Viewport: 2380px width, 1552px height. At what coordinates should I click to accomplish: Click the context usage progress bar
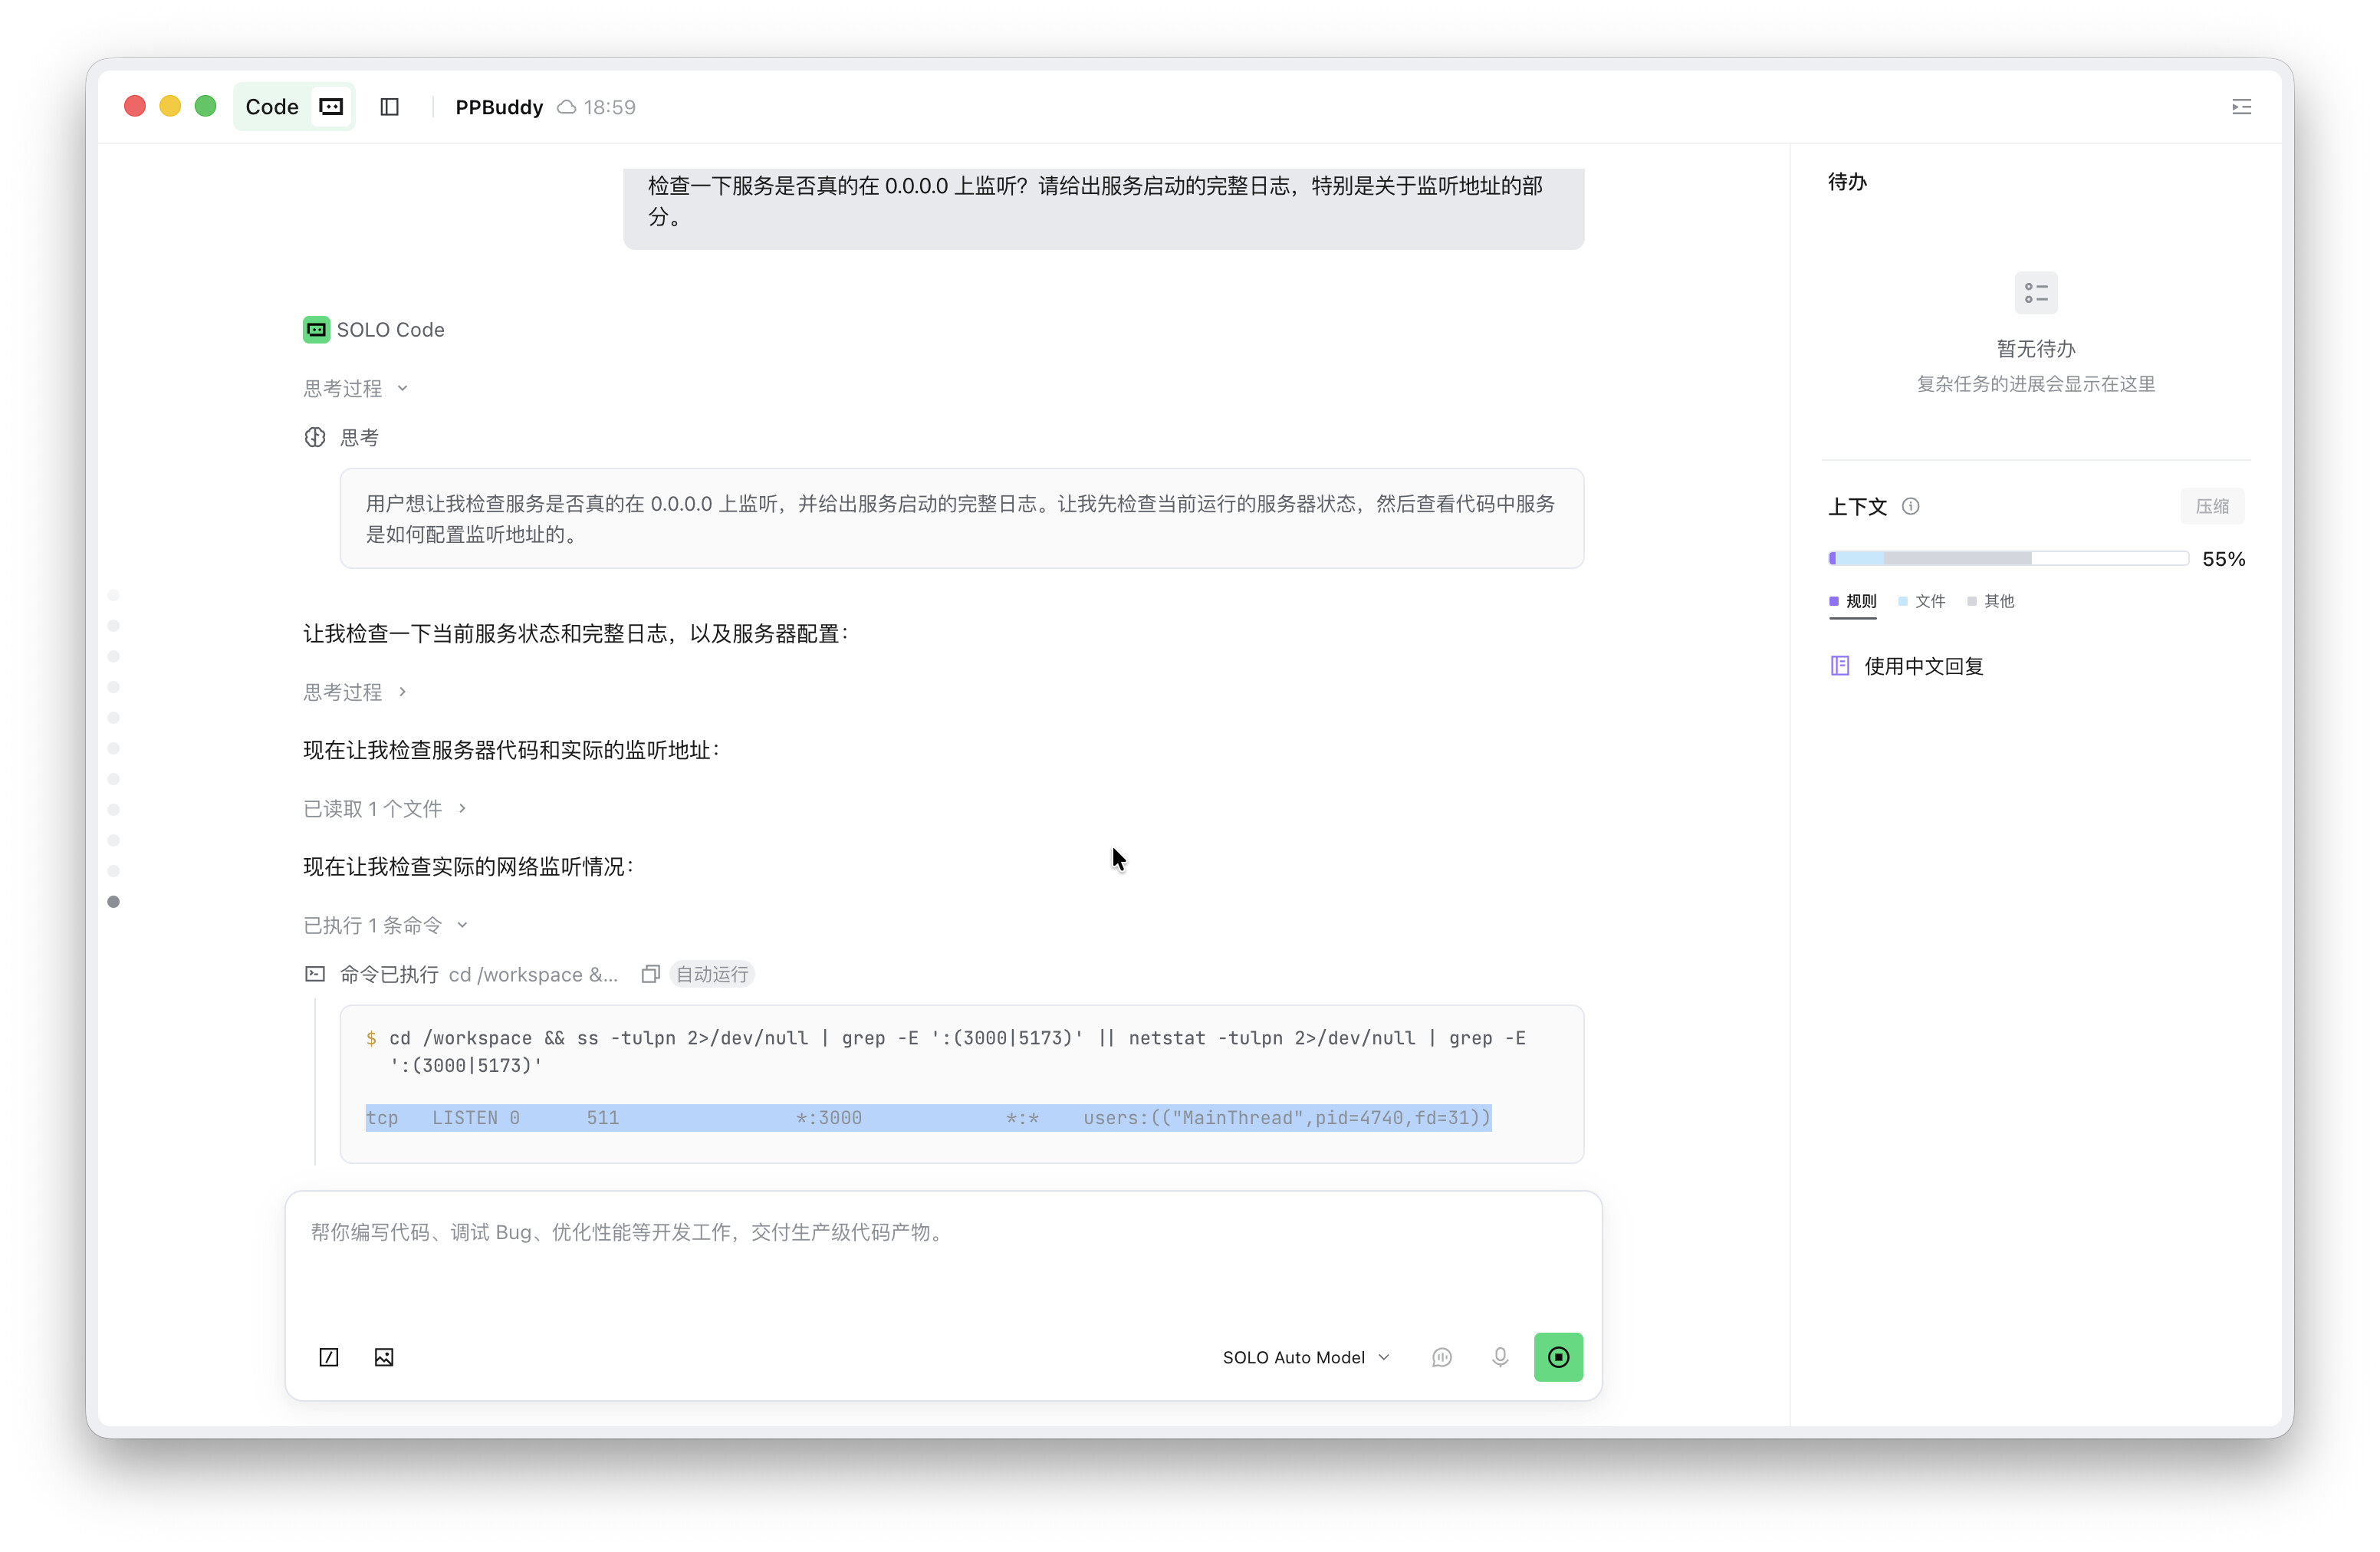click(2008, 559)
